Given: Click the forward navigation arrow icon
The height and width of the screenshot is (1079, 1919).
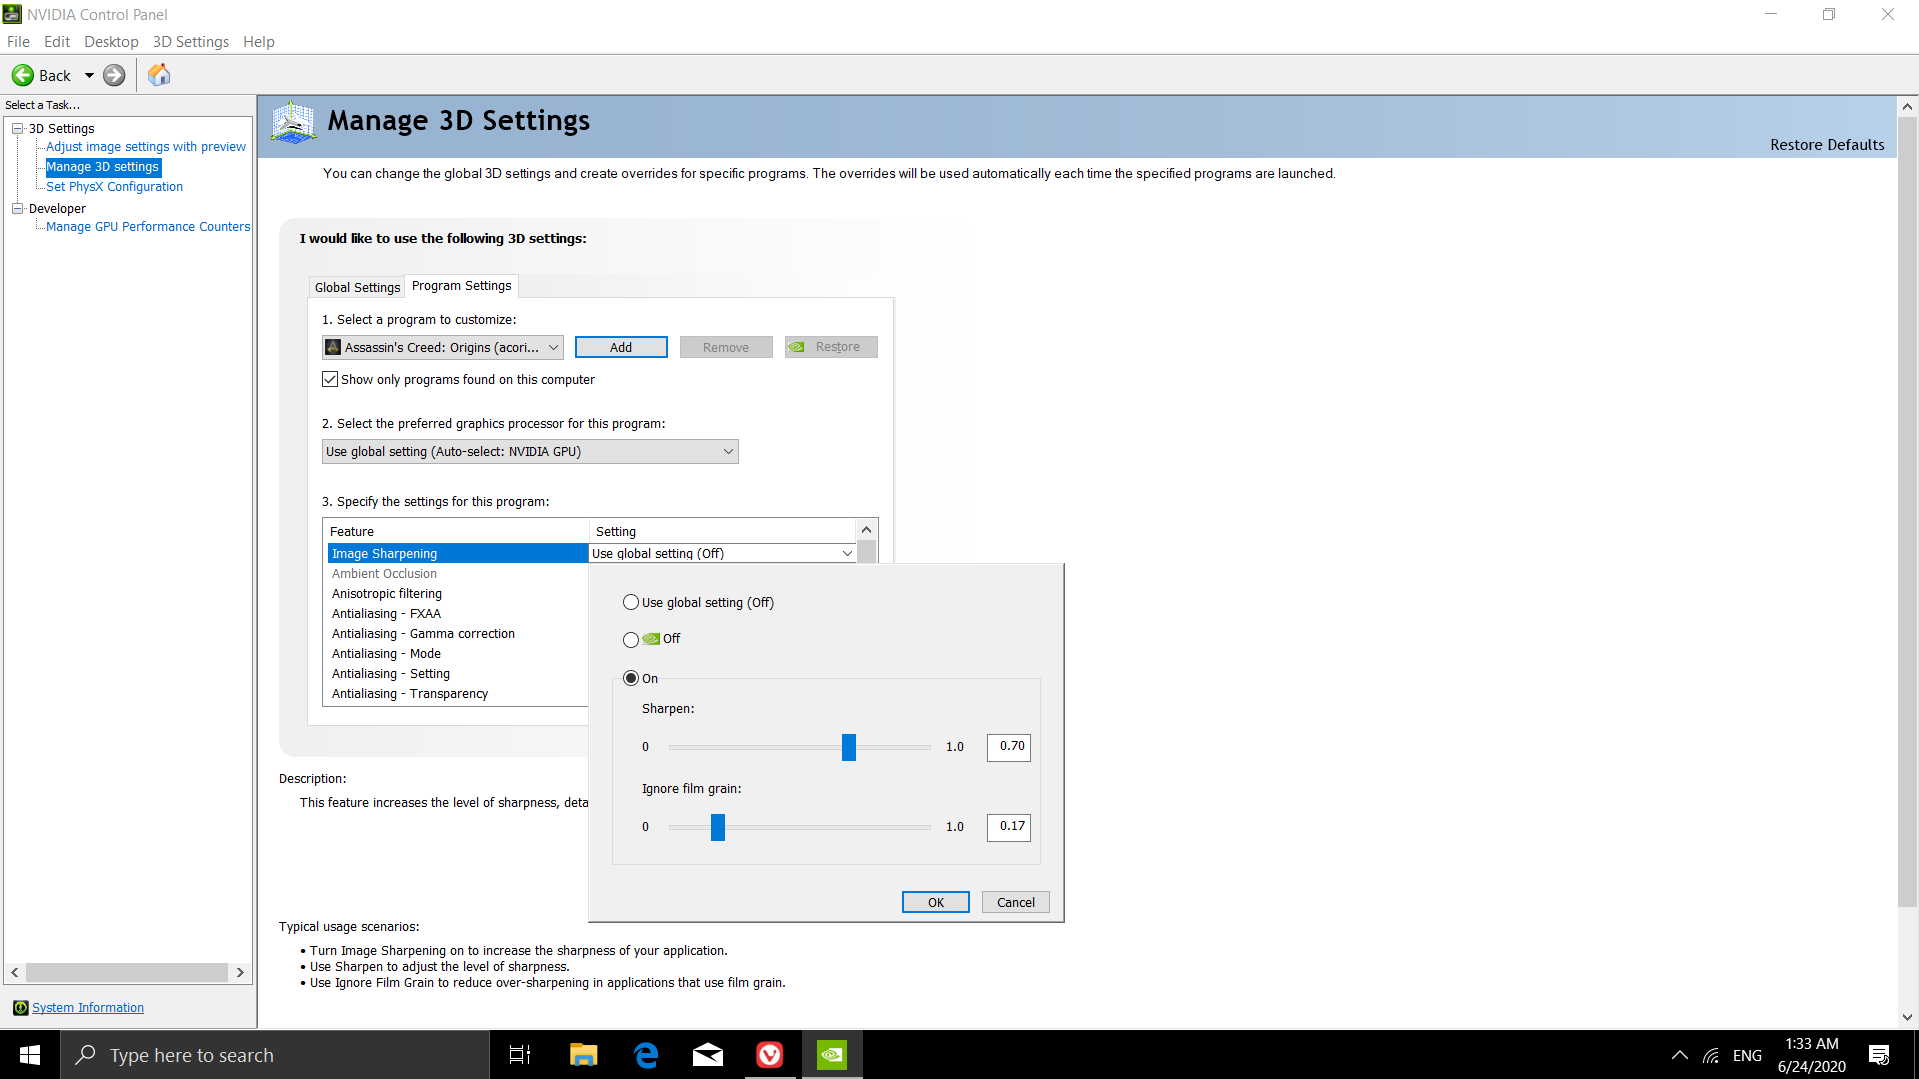Looking at the screenshot, I should (114, 75).
